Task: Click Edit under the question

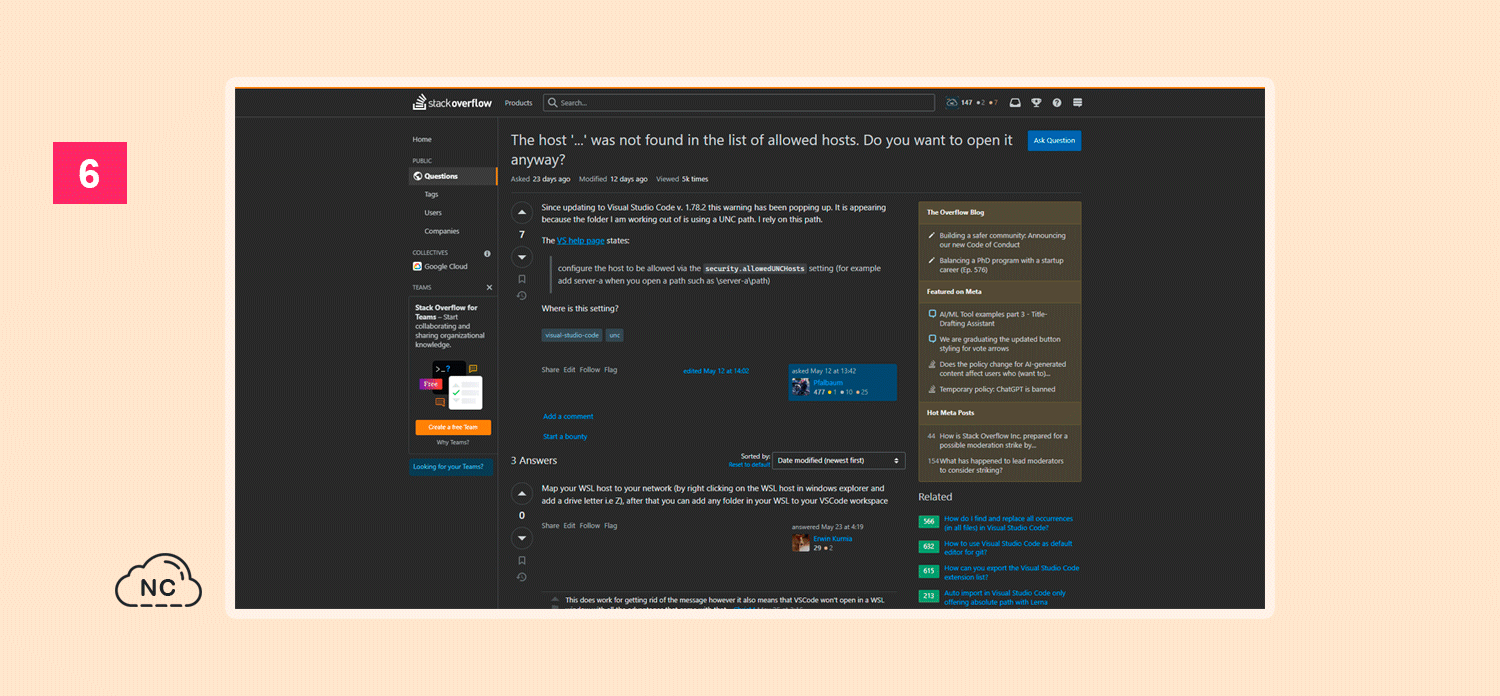Action: tap(569, 370)
